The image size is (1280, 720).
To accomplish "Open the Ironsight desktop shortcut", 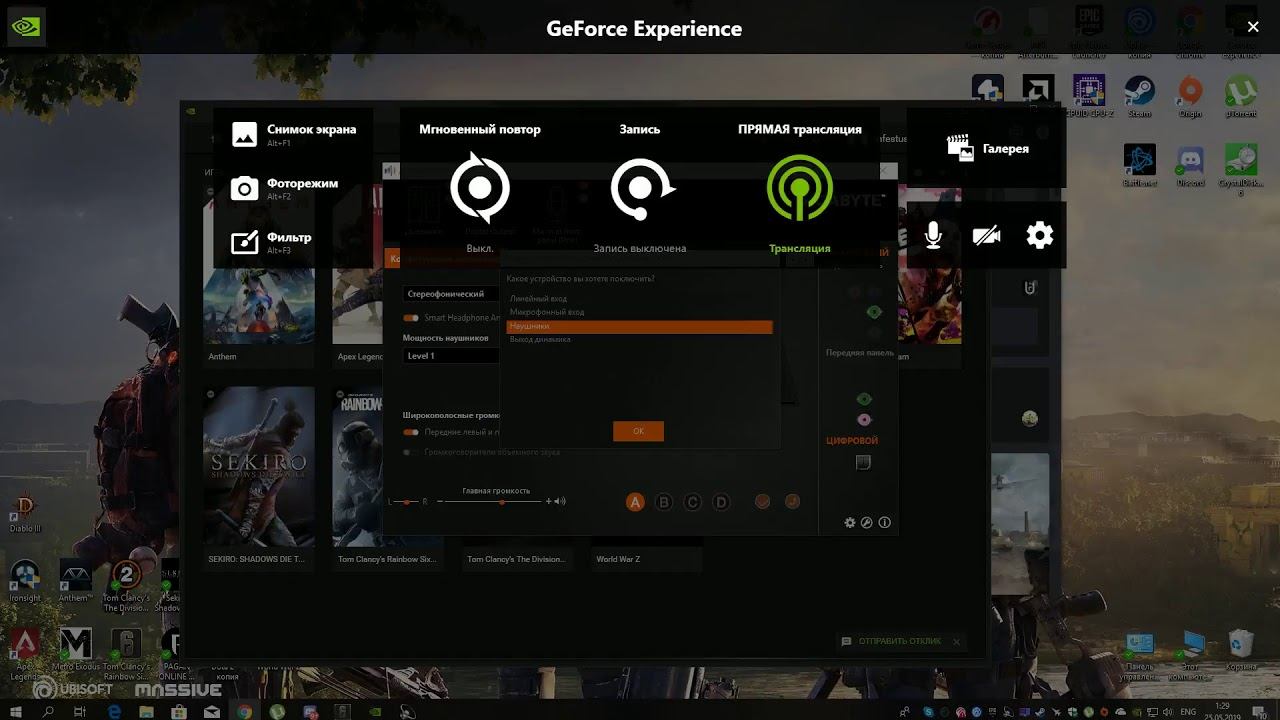I will coord(25,581).
